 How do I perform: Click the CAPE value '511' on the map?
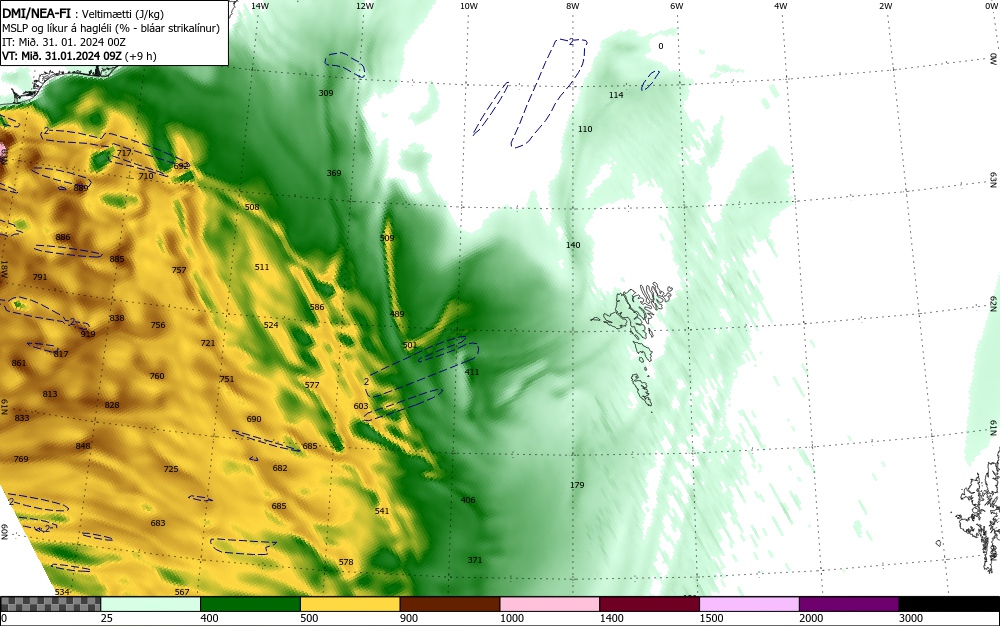click(261, 267)
